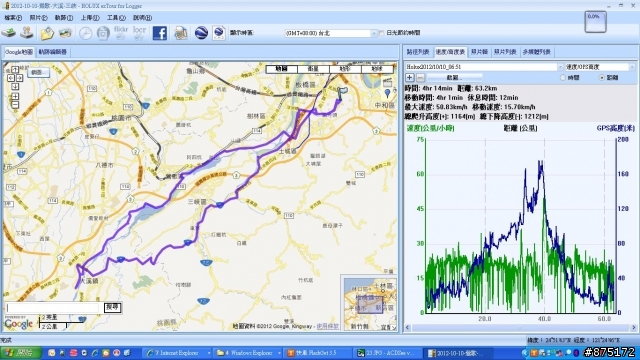Image resolution: width=640 pixels, height=360 pixels.
Task: Click the ACDSee taskbar button
Action: (387, 353)
